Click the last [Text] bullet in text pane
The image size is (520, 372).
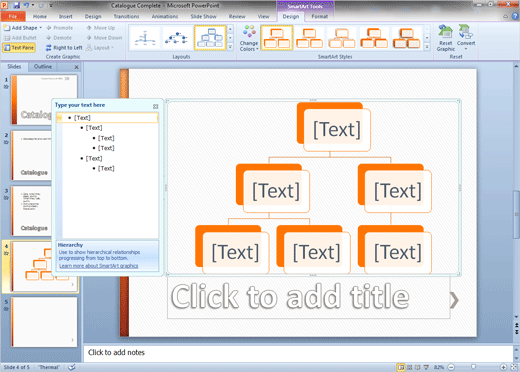106,168
